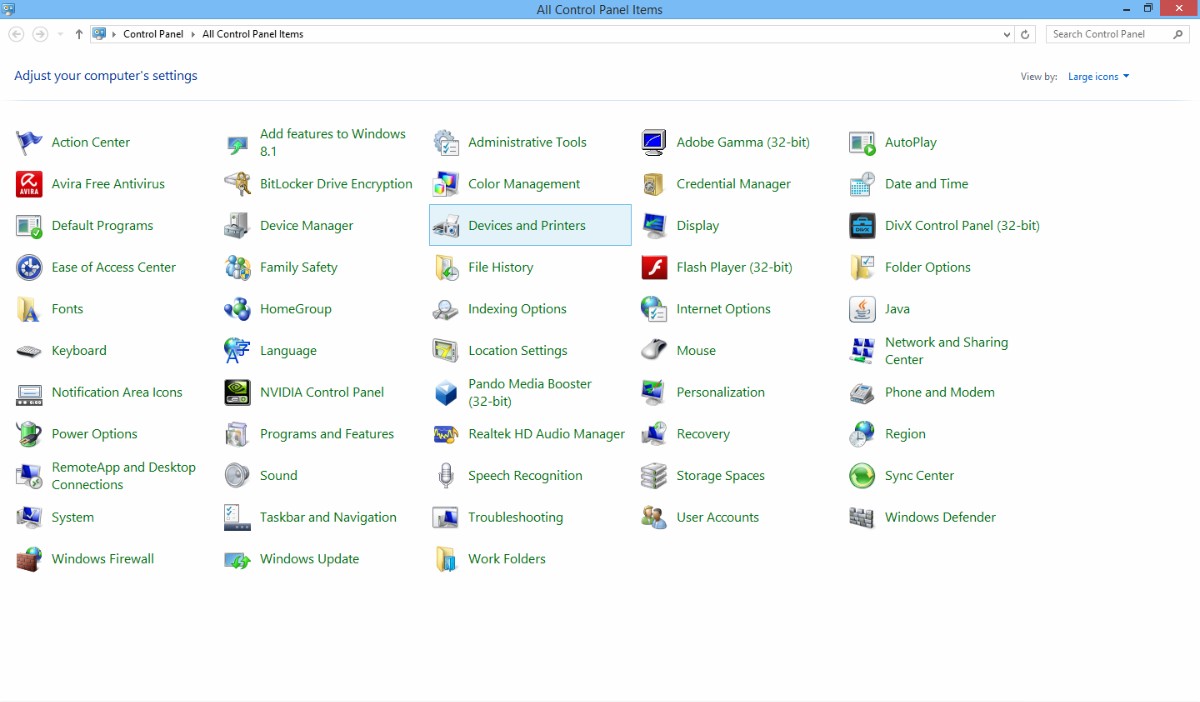Open the Power Options icon
This screenshot has width=1200, height=702.
(x=29, y=434)
